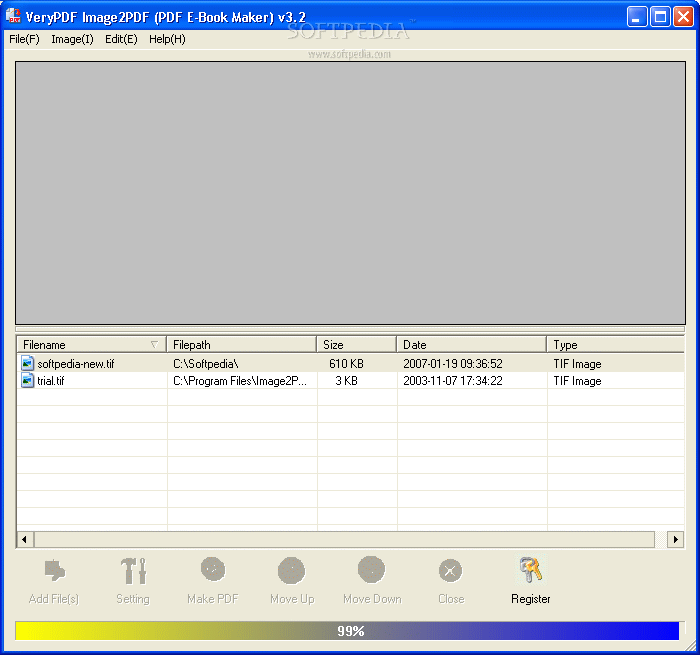Click the C:\Program Files\Image2P... filepath cell

(x=240, y=381)
